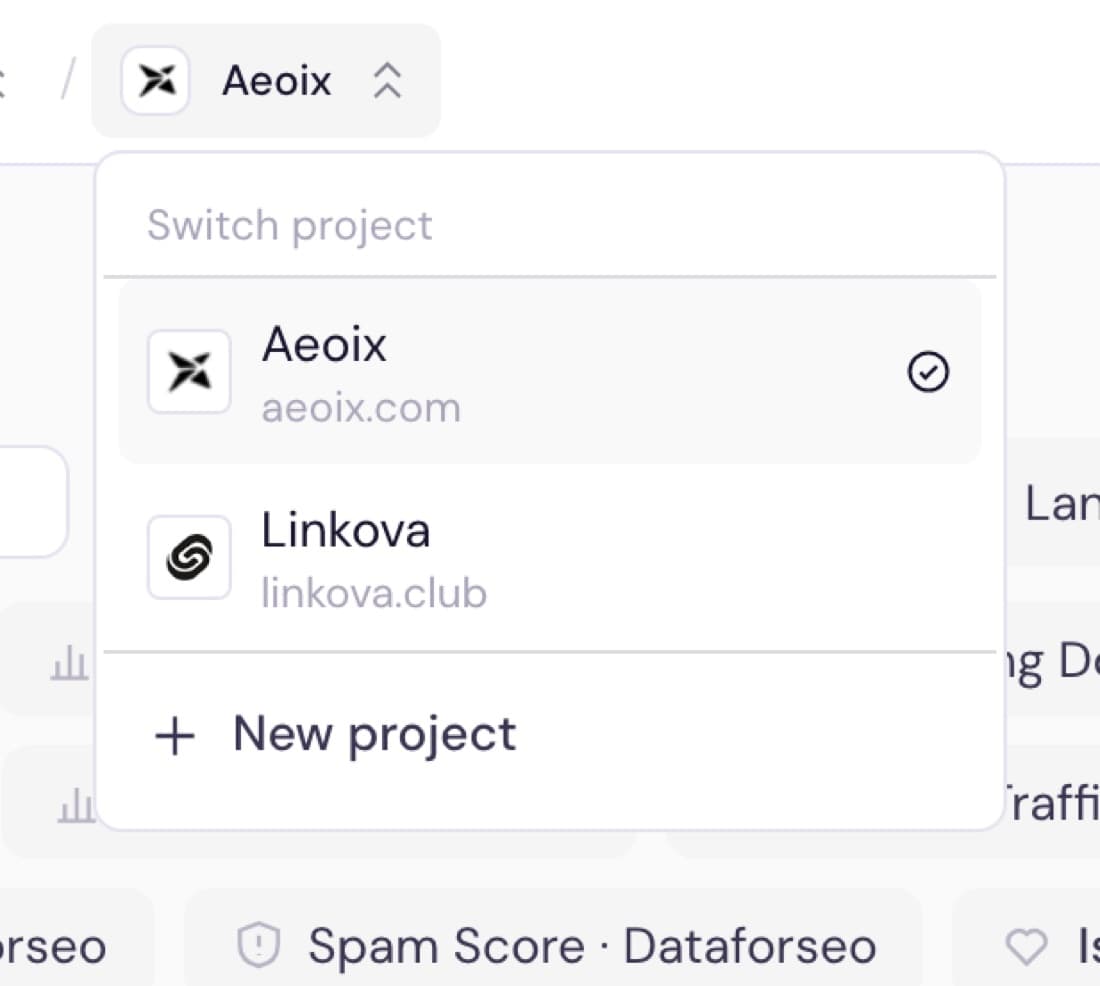The height and width of the screenshot is (986, 1100).
Task: Switch to the Linkova project
Action: tap(550, 558)
